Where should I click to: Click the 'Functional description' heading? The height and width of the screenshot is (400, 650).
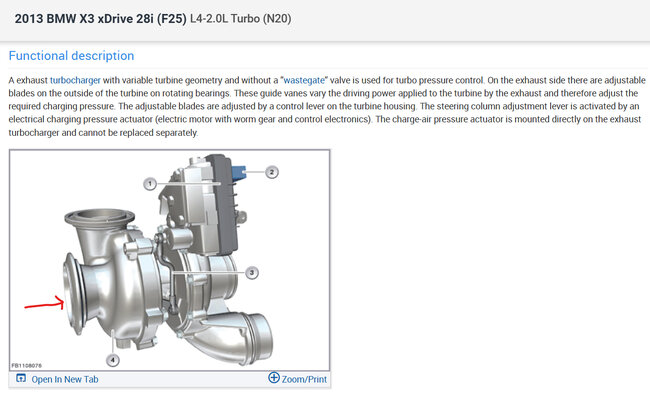pos(71,56)
